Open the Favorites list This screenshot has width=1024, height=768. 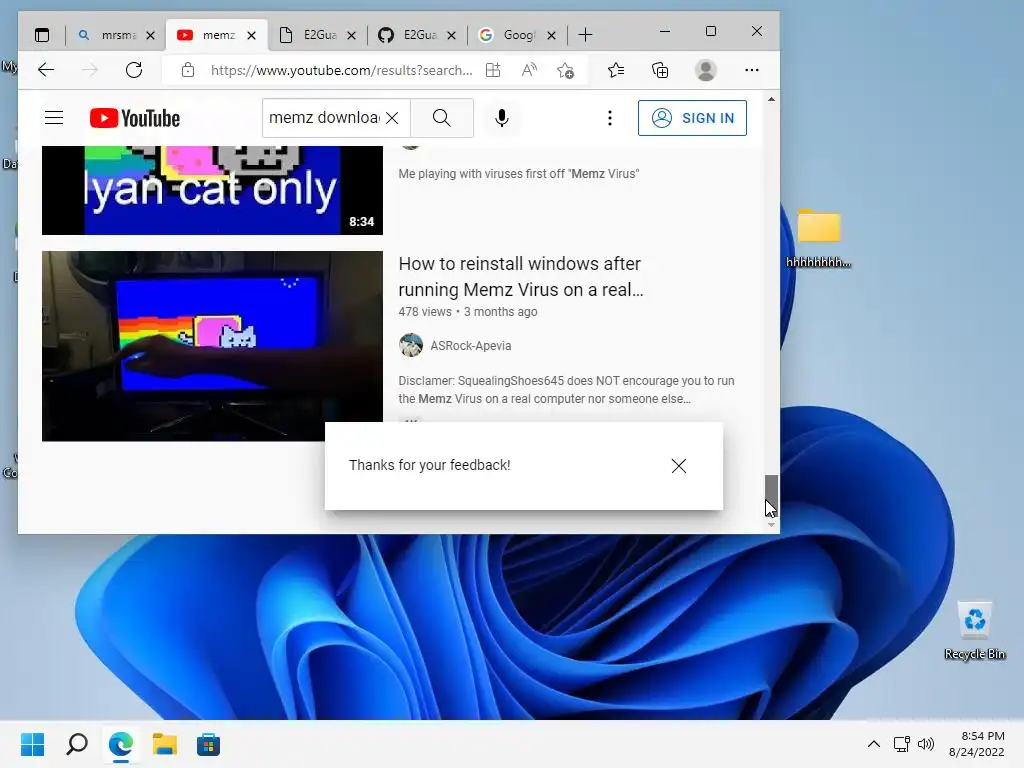click(616, 70)
